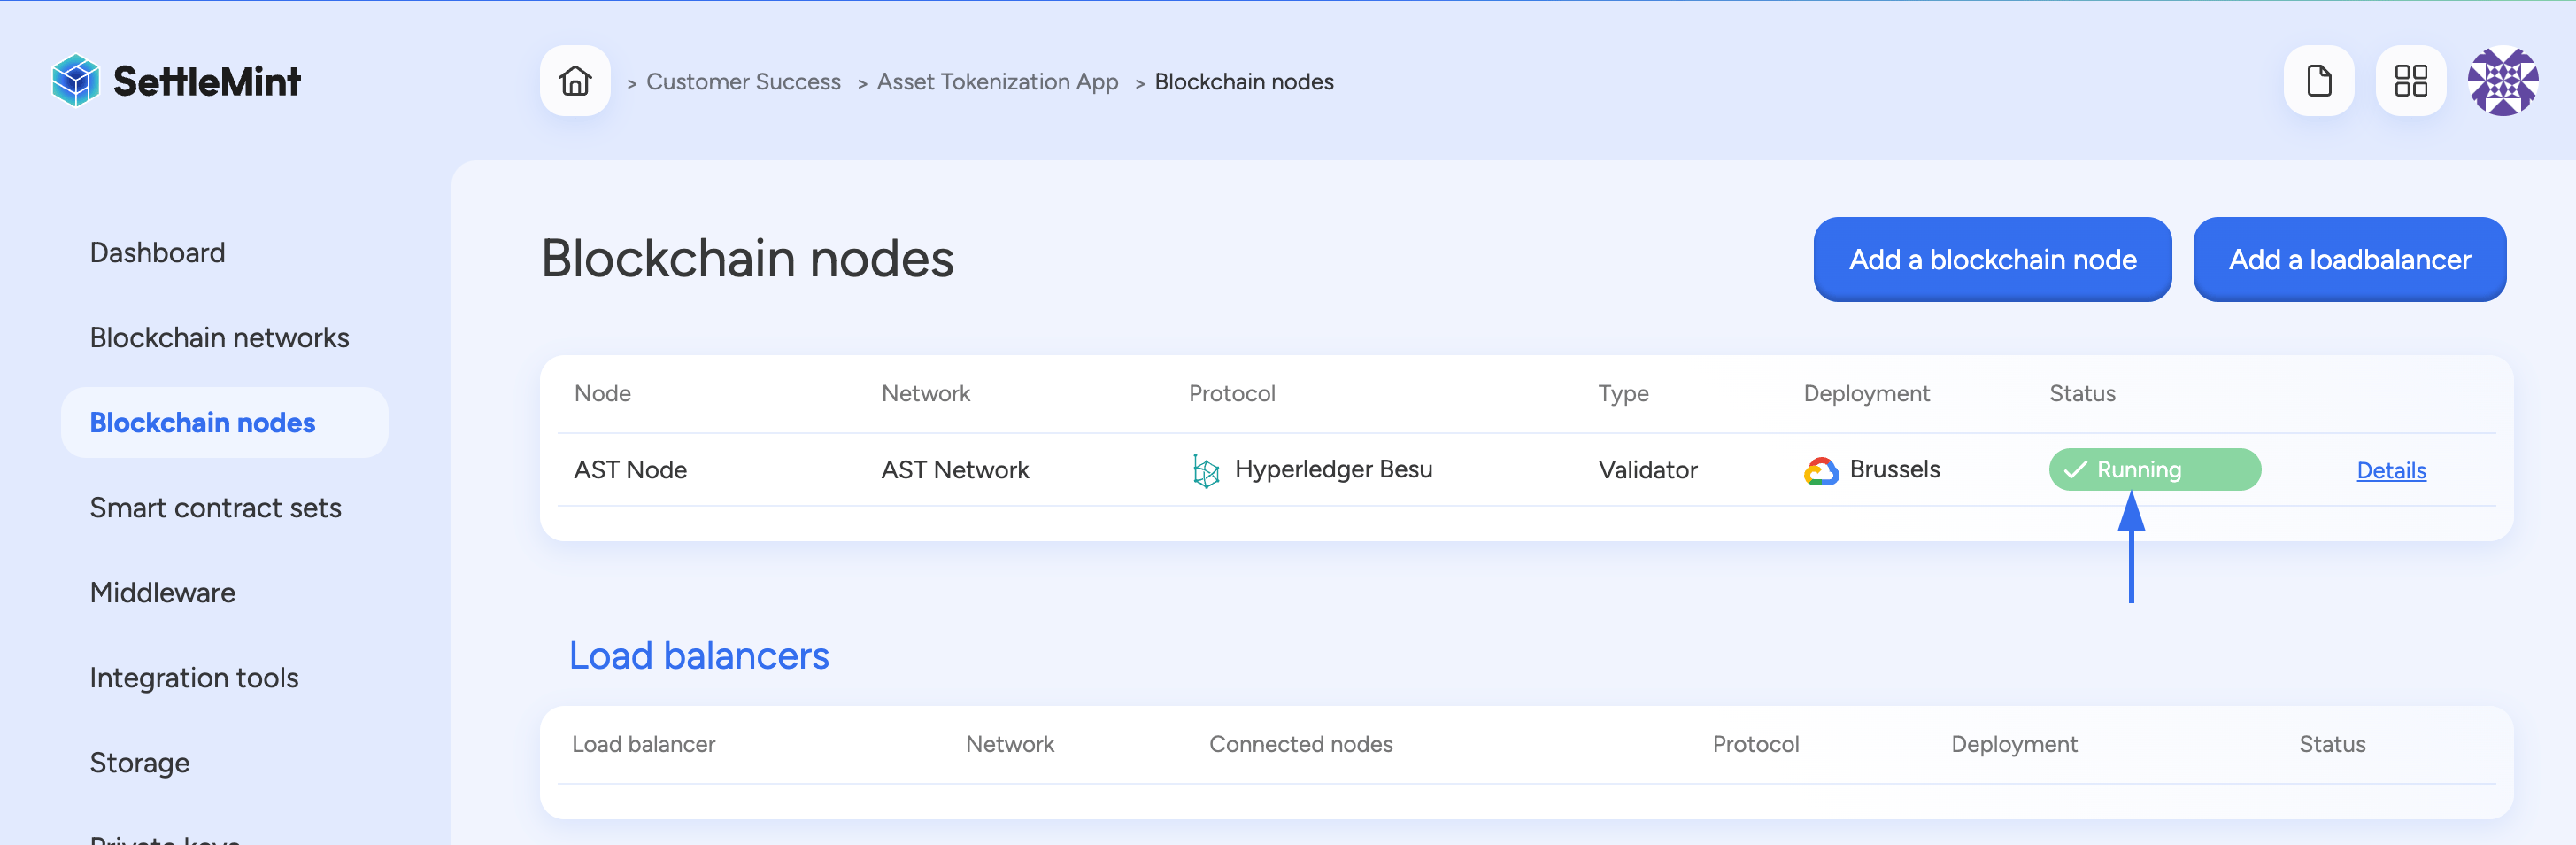Click the Add a blockchain node button

coord(1991,259)
